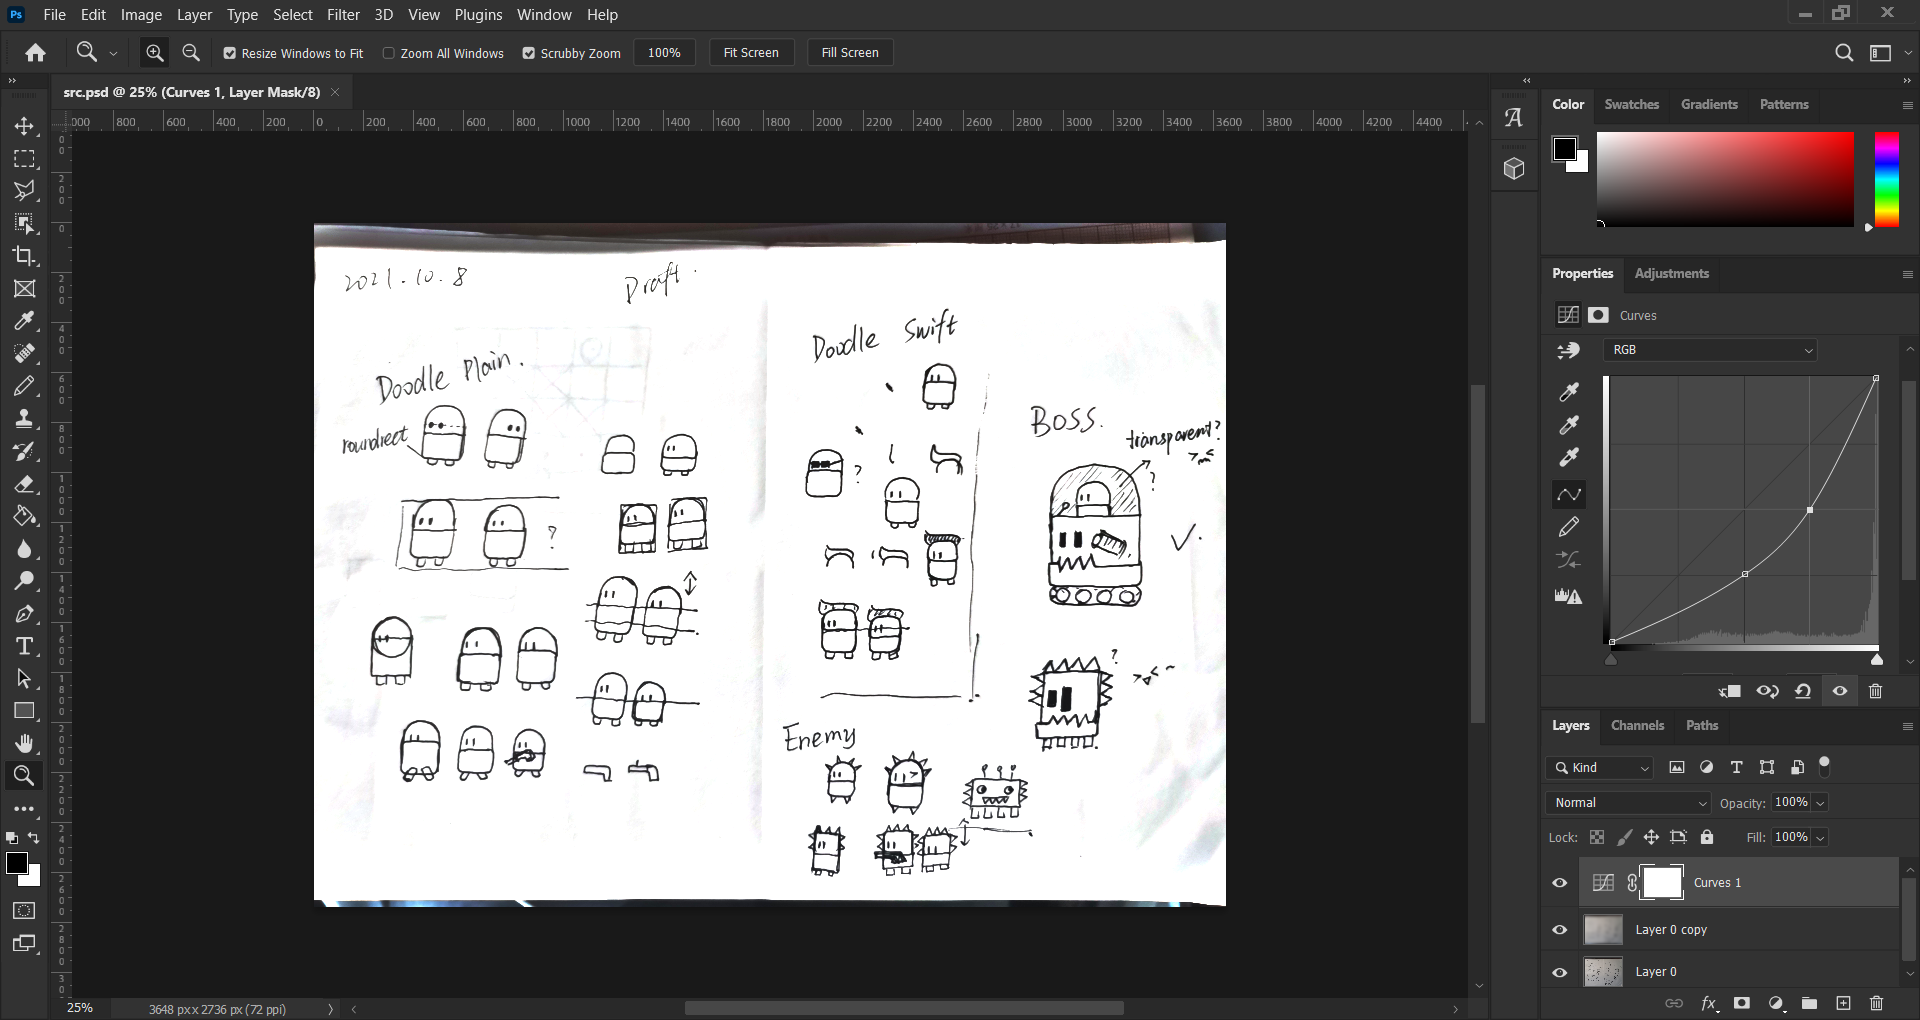This screenshot has width=1920, height=1020.
Task: Open the Normal blend mode dropdown
Action: tap(1629, 803)
